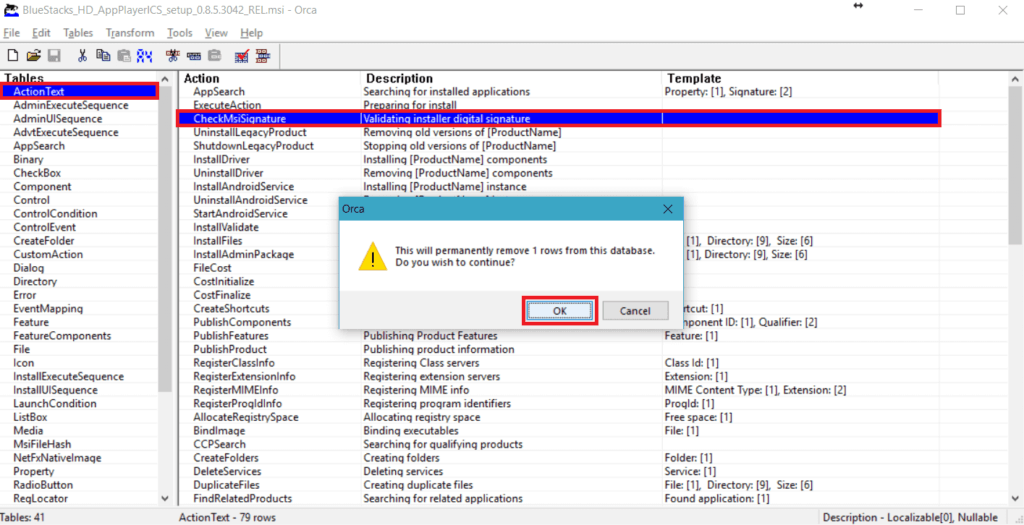Select the Icon table

pos(24,363)
